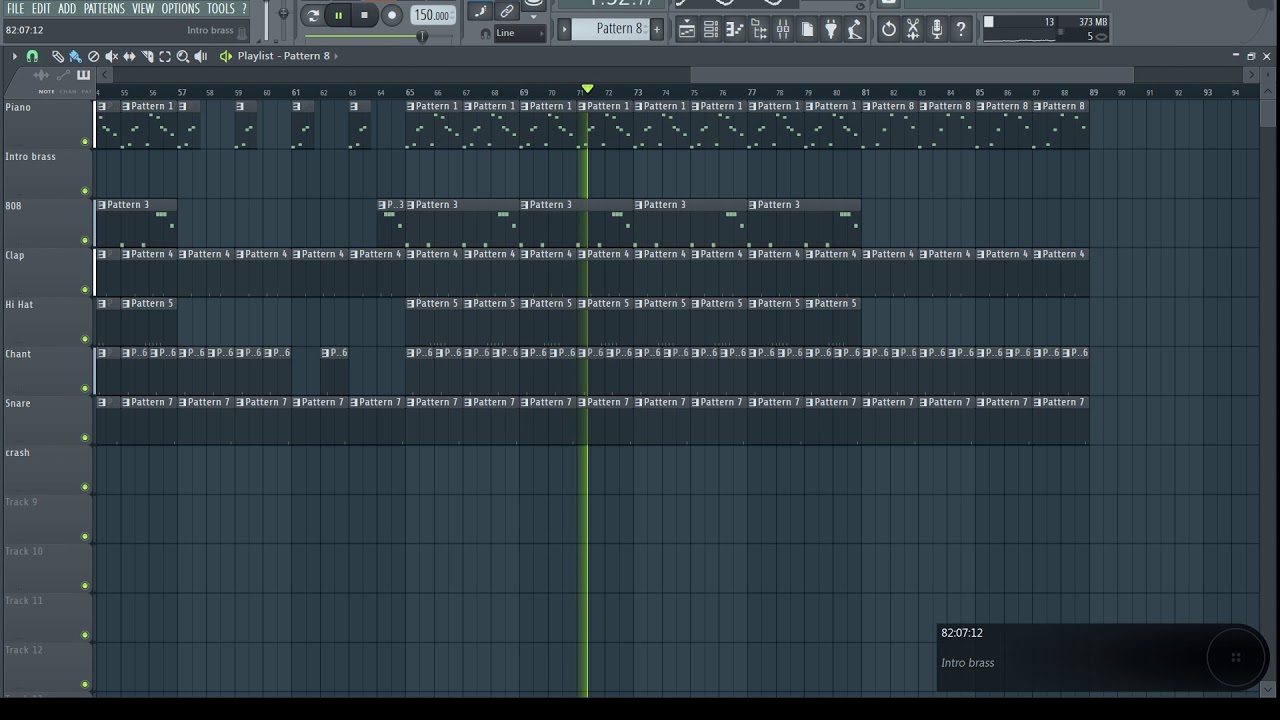
Task: Click the playhead marker on the timeline
Action: (x=587, y=90)
